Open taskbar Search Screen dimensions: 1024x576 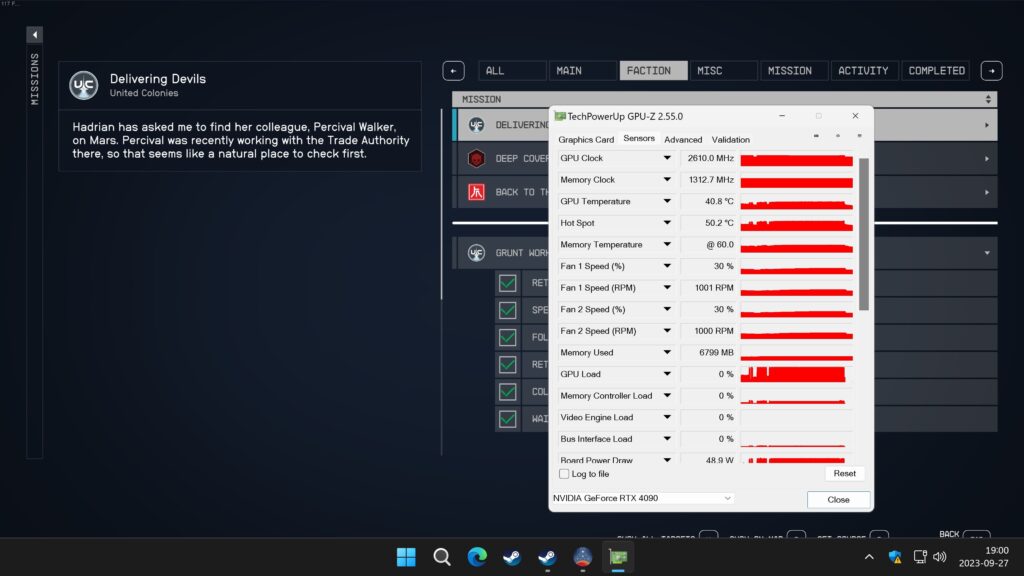(x=442, y=557)
